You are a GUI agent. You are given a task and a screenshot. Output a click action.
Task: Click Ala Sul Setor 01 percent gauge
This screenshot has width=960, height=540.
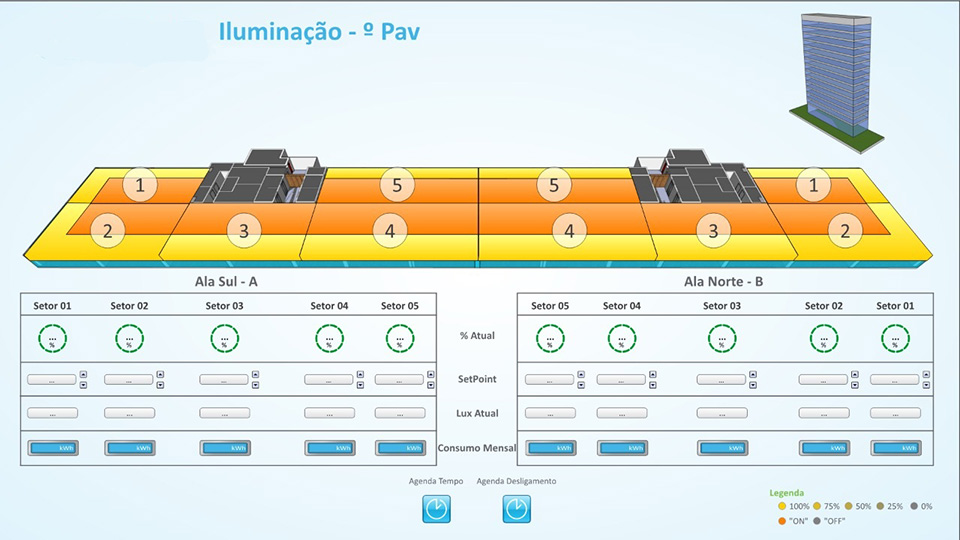click(53, 339)
